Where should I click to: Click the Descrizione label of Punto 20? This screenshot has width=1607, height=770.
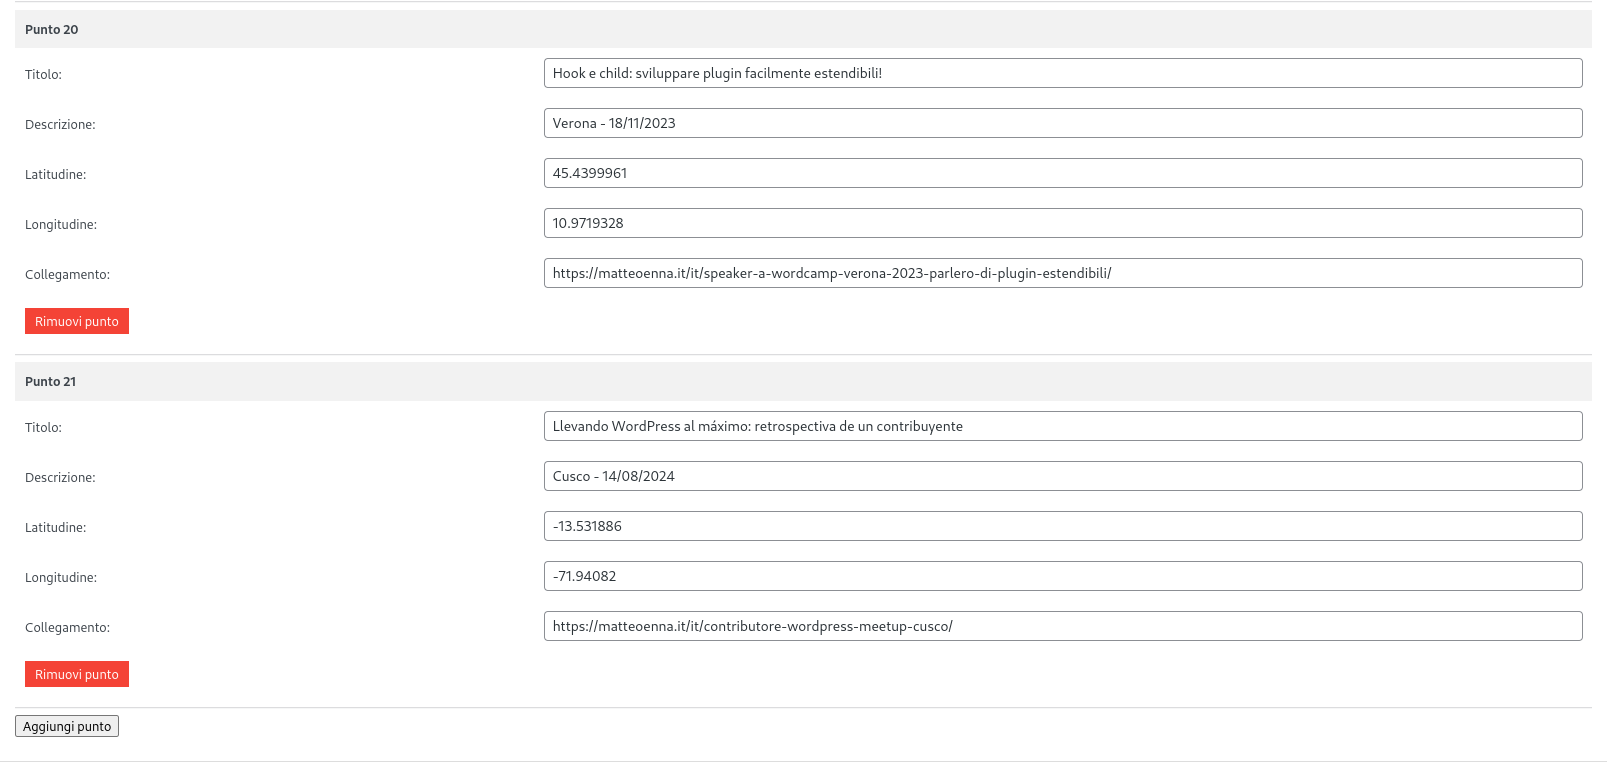(x=60, y=124)
